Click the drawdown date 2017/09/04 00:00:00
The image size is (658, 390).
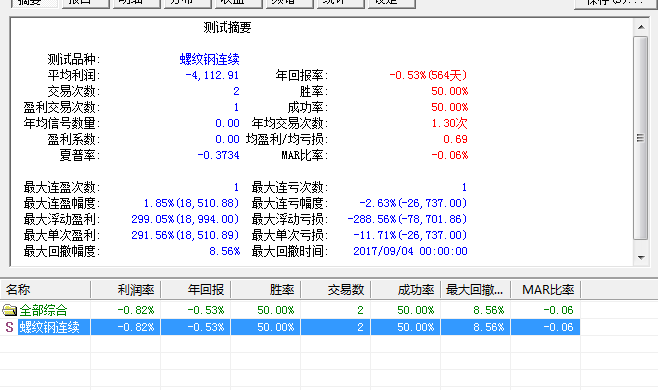click(410, 251)
